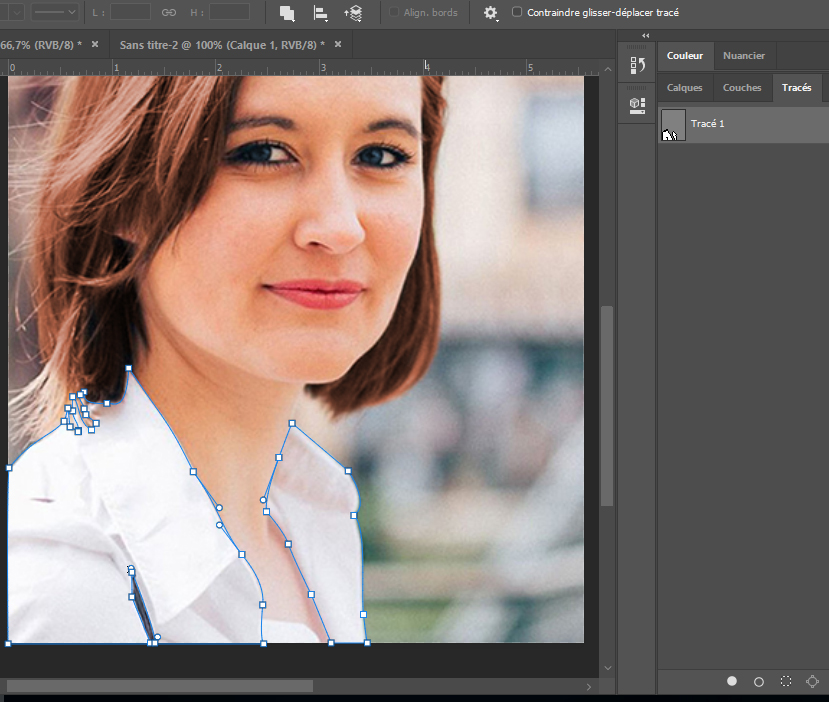This screenshot has width=829, height=702.
Task: Stroke path with brush icon
Action: click(759, 681)
